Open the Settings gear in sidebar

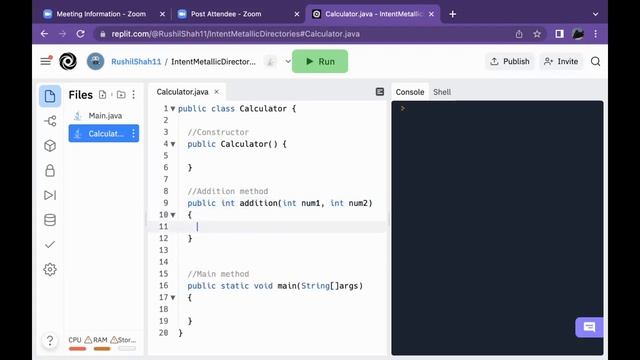coord(50,269)
